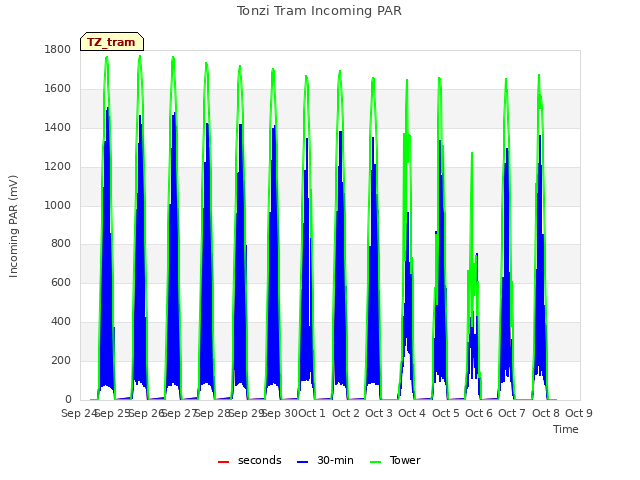Select the 30-min legend entry
This screenshot has height=480, width=640.
[325, 460]
